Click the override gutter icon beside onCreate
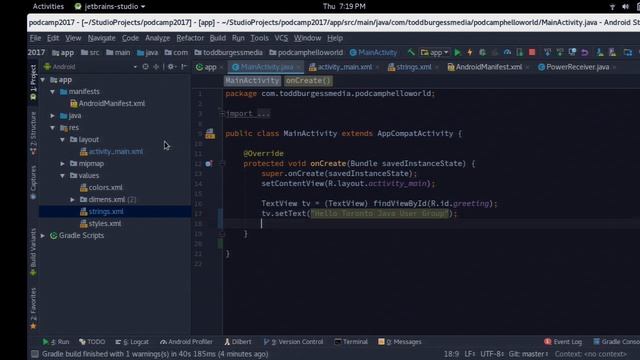The image size is (640, 360). [209, 164]
